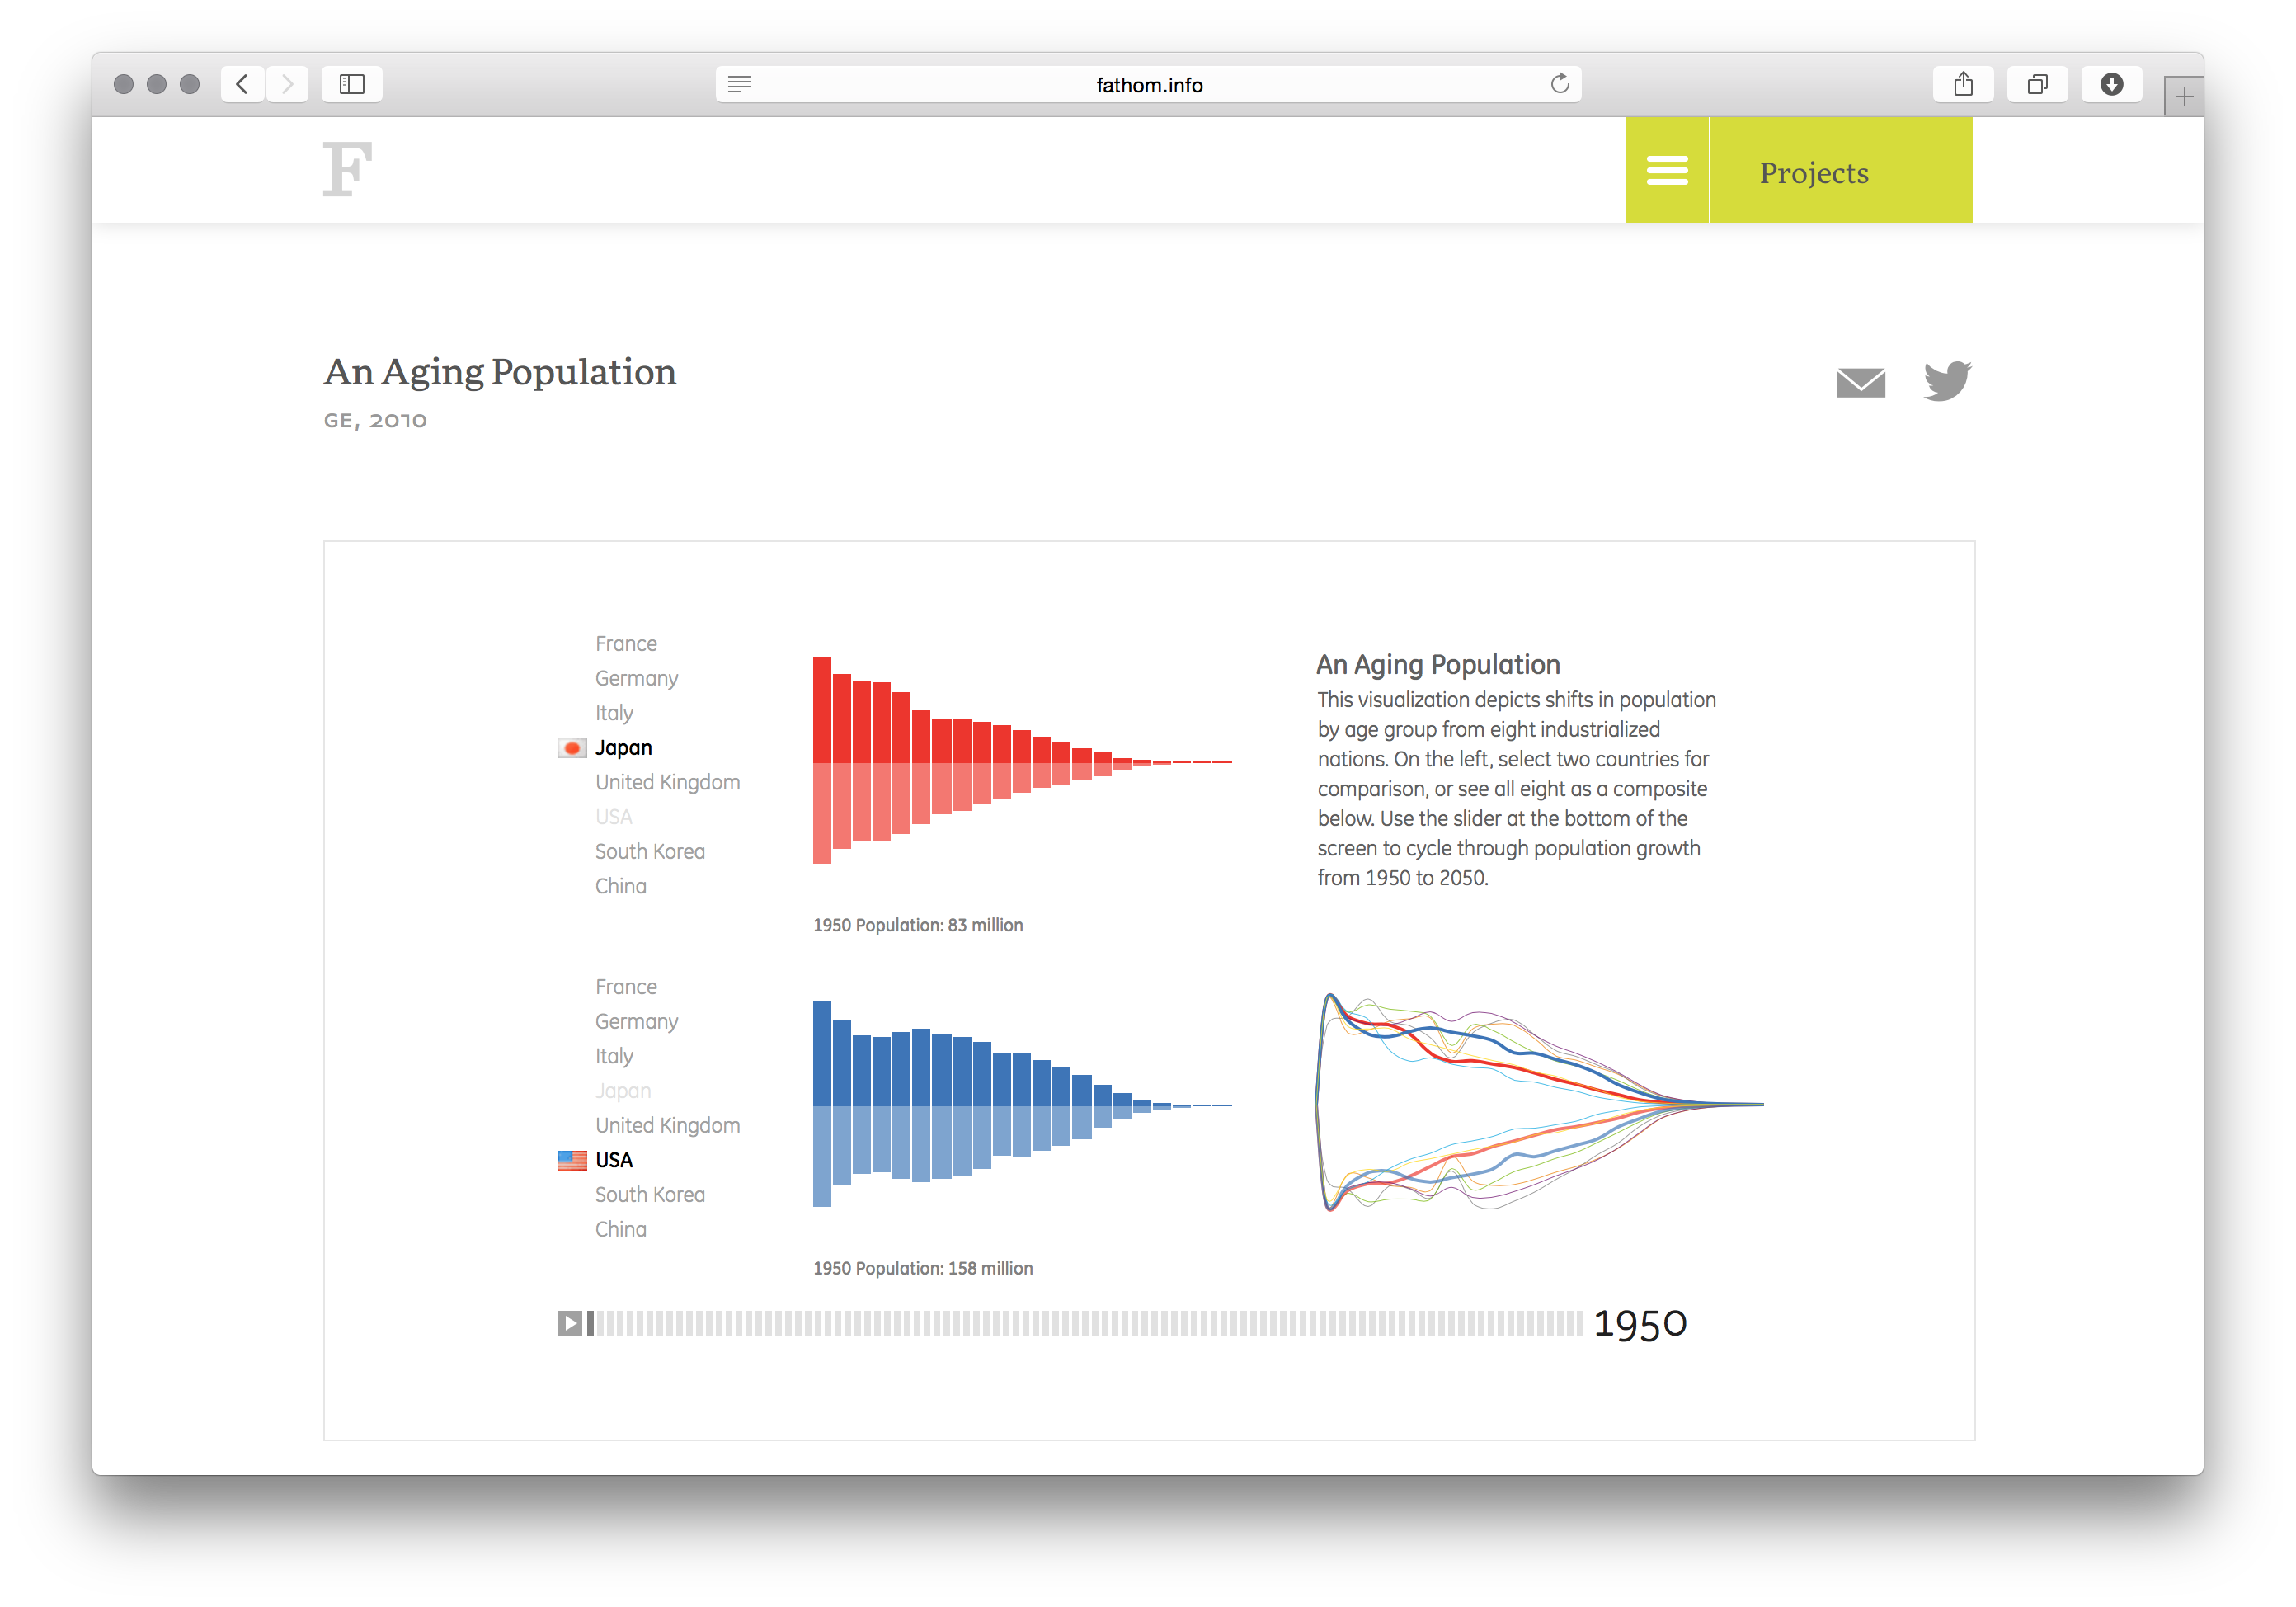Click the Fathom F logo
2296x1607 pixels.
pos(347,169)
